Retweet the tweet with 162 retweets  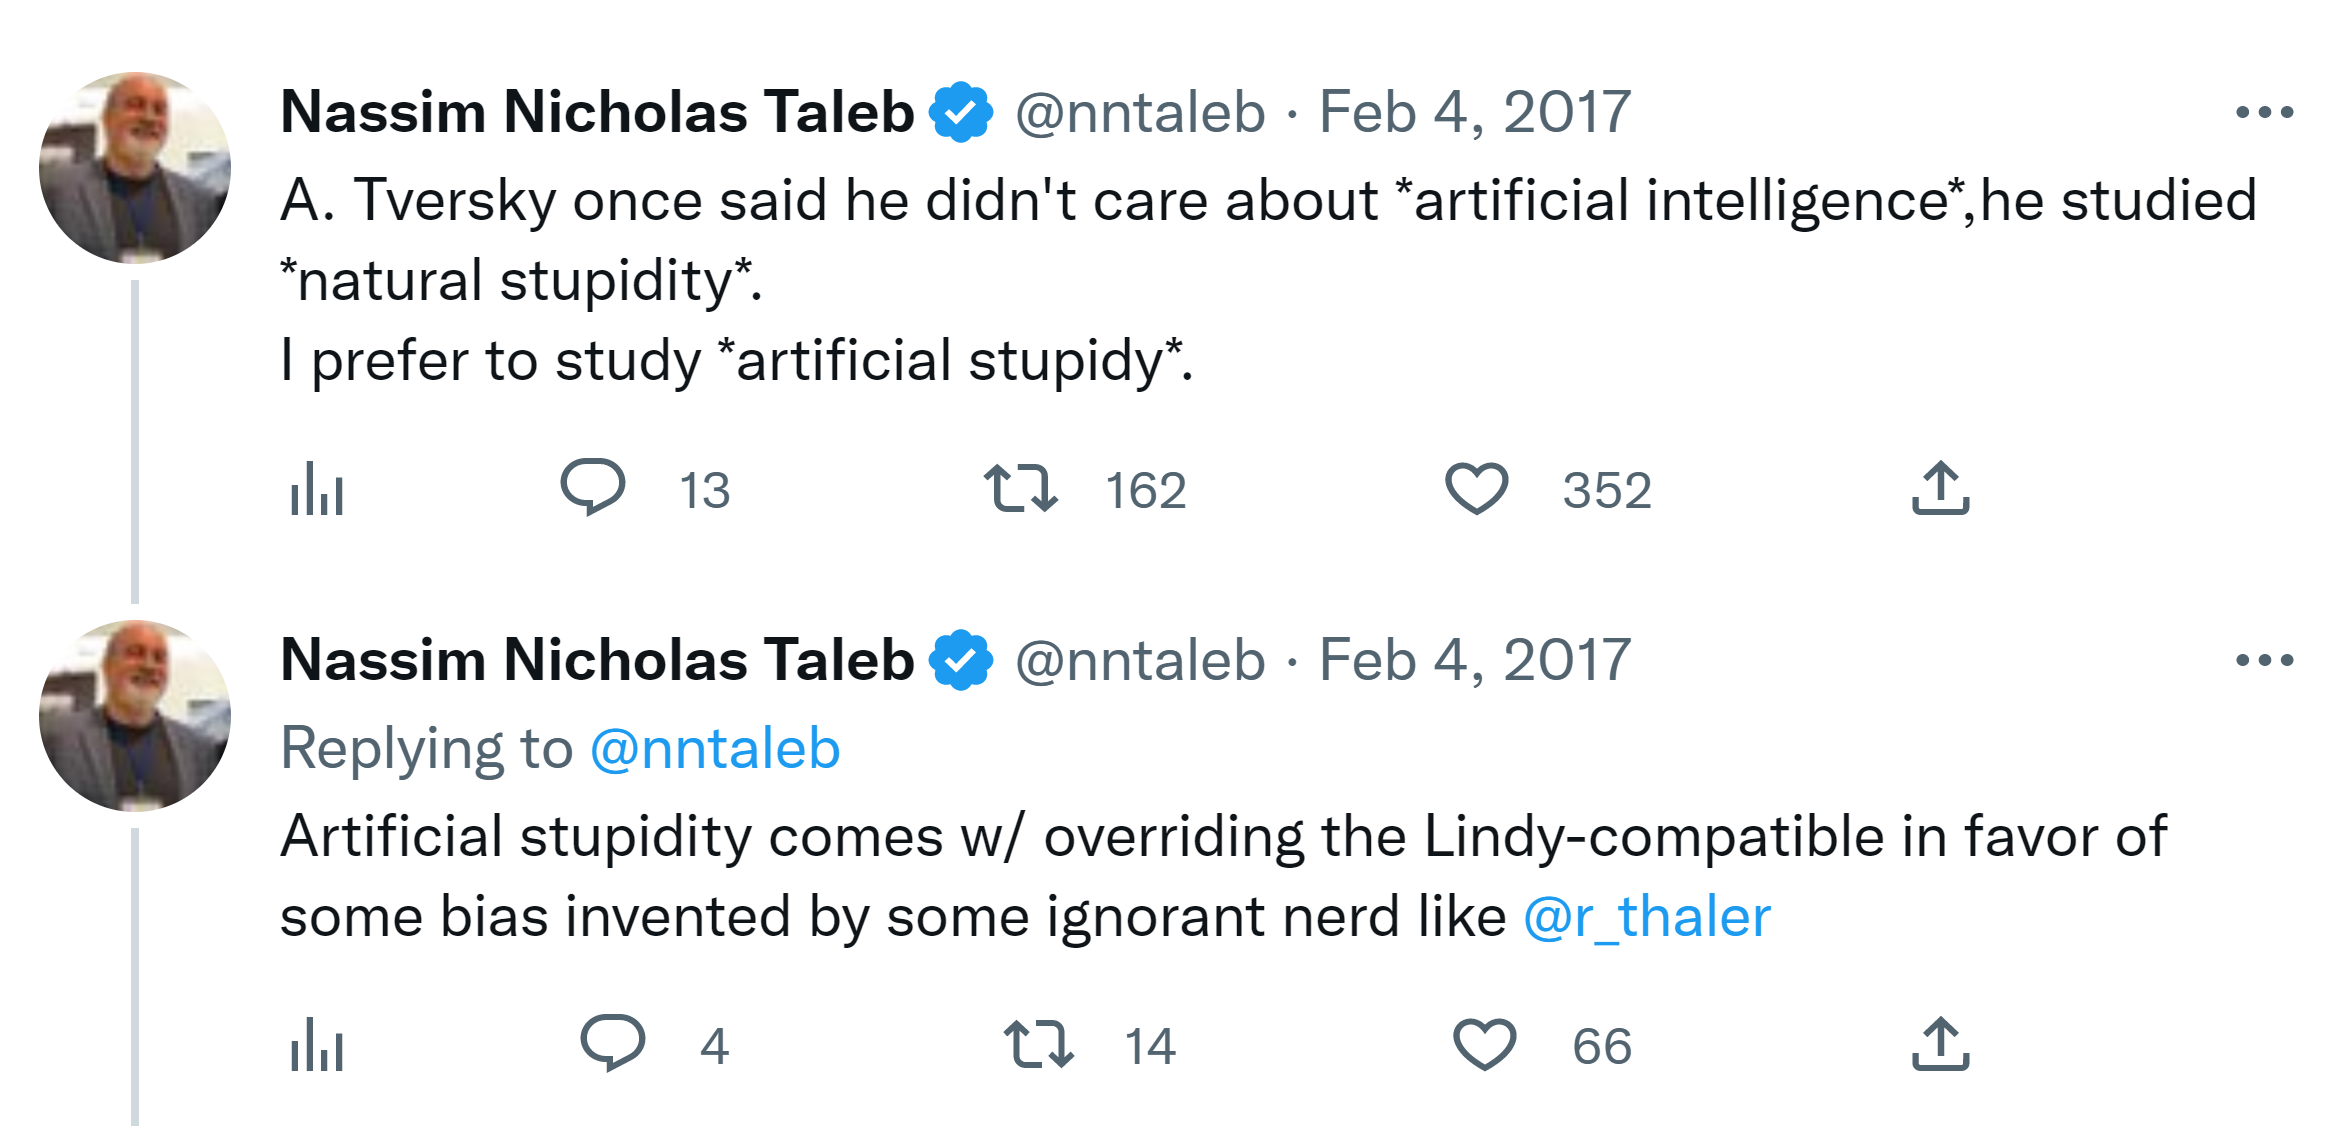point(1020,488)
